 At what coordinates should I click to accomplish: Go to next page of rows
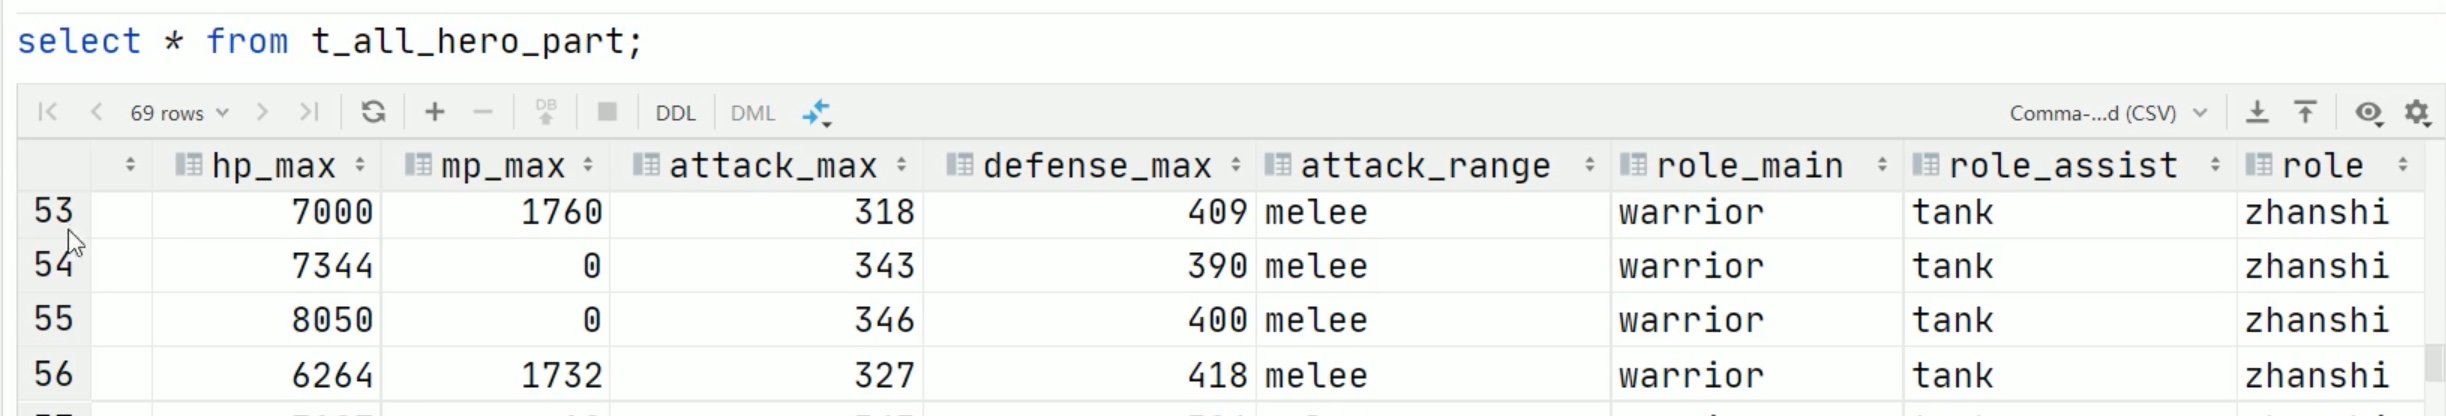click(262, 112)
